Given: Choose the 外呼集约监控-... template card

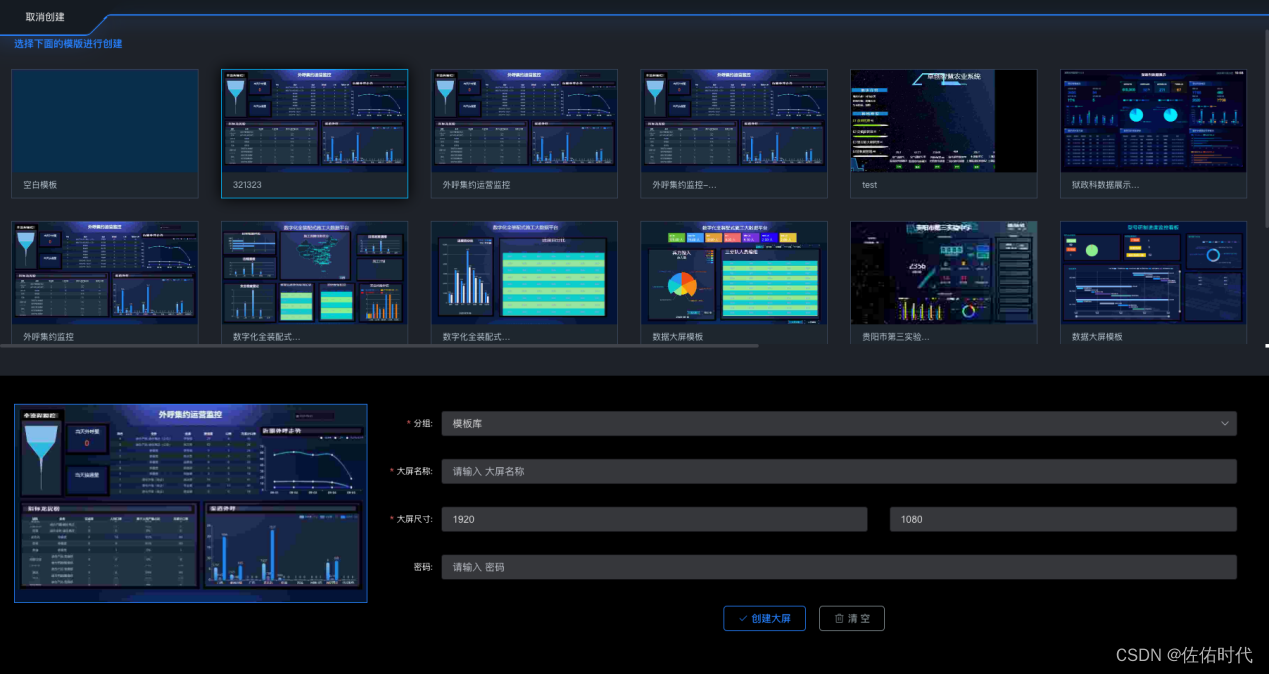Looking at the screenshot, I should [x=734, y=134].
